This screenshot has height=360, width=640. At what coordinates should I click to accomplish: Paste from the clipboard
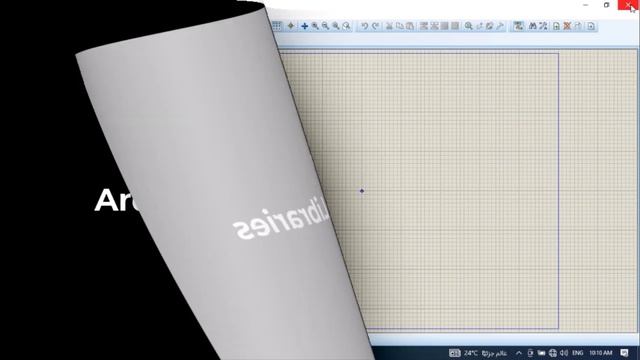click(x=410, y=26)
